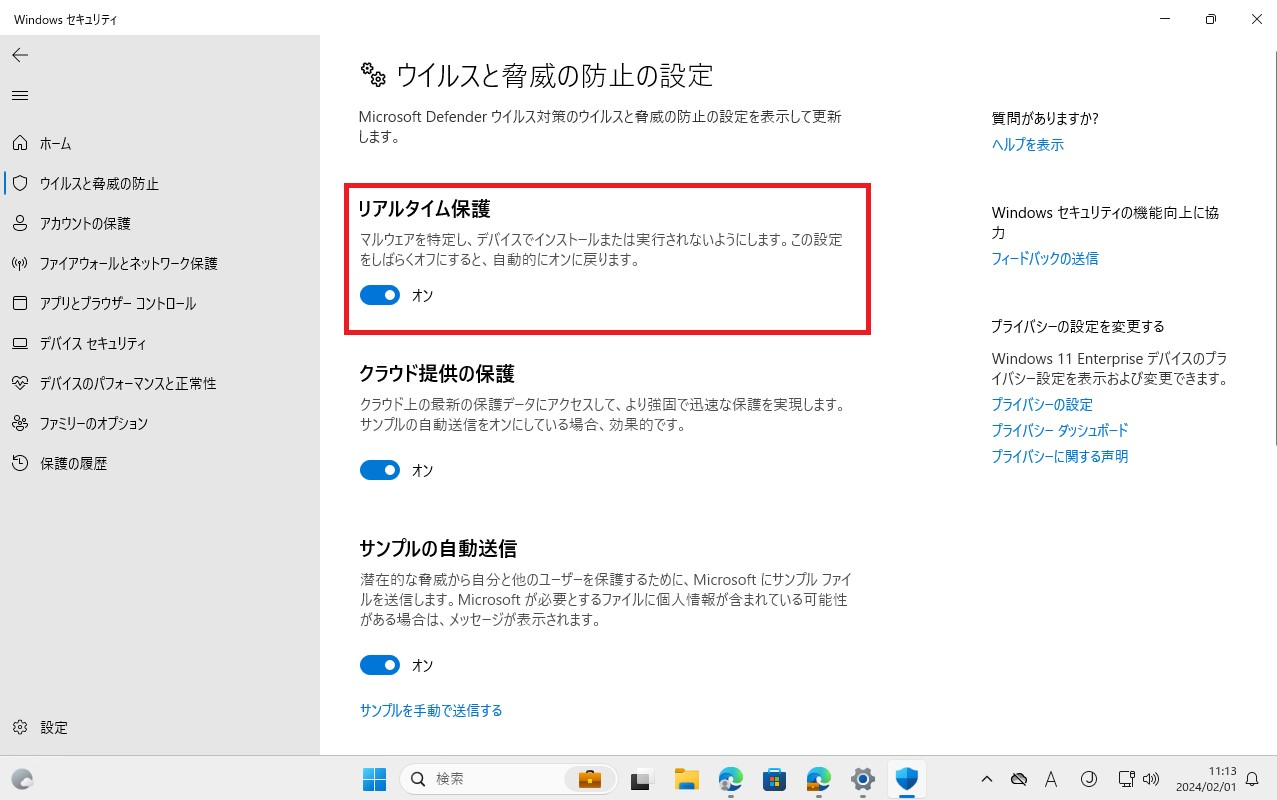This screenshot has height=800, width=1277.
Task: Open 設定 at the sidebar bottom
Action: [160, 727]
